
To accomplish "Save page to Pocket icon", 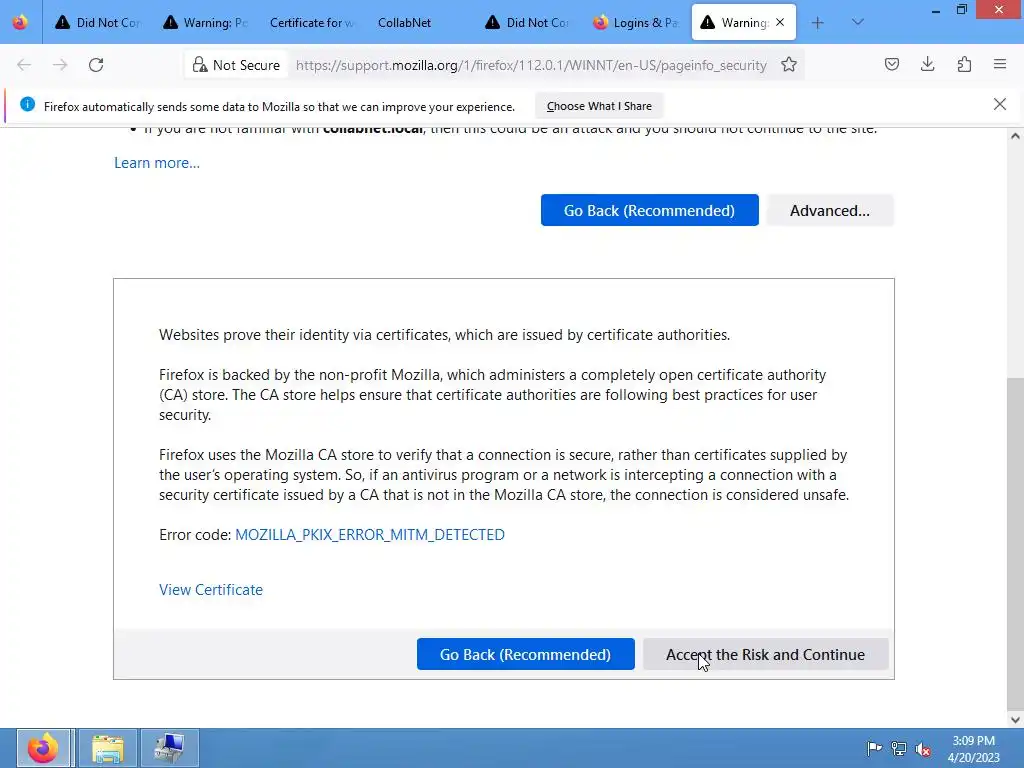I will [x=891, y=65].
